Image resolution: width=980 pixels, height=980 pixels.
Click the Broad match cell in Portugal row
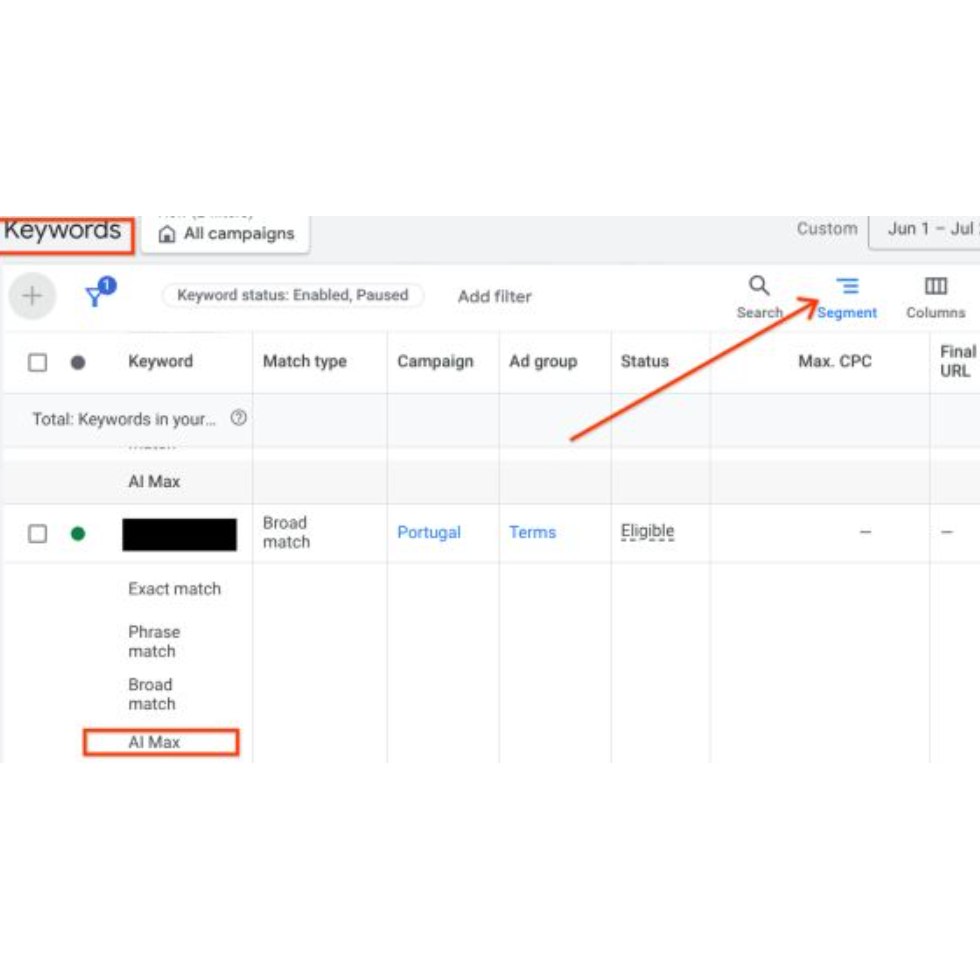click(x=286, y=532)
